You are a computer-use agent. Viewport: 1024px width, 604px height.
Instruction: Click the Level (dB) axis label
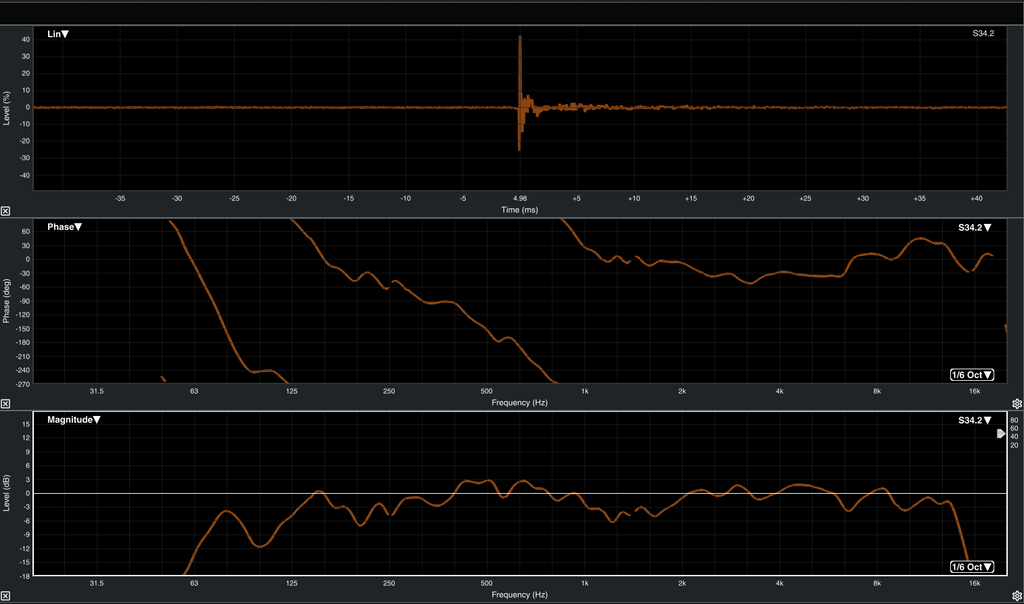pos(8,494)
